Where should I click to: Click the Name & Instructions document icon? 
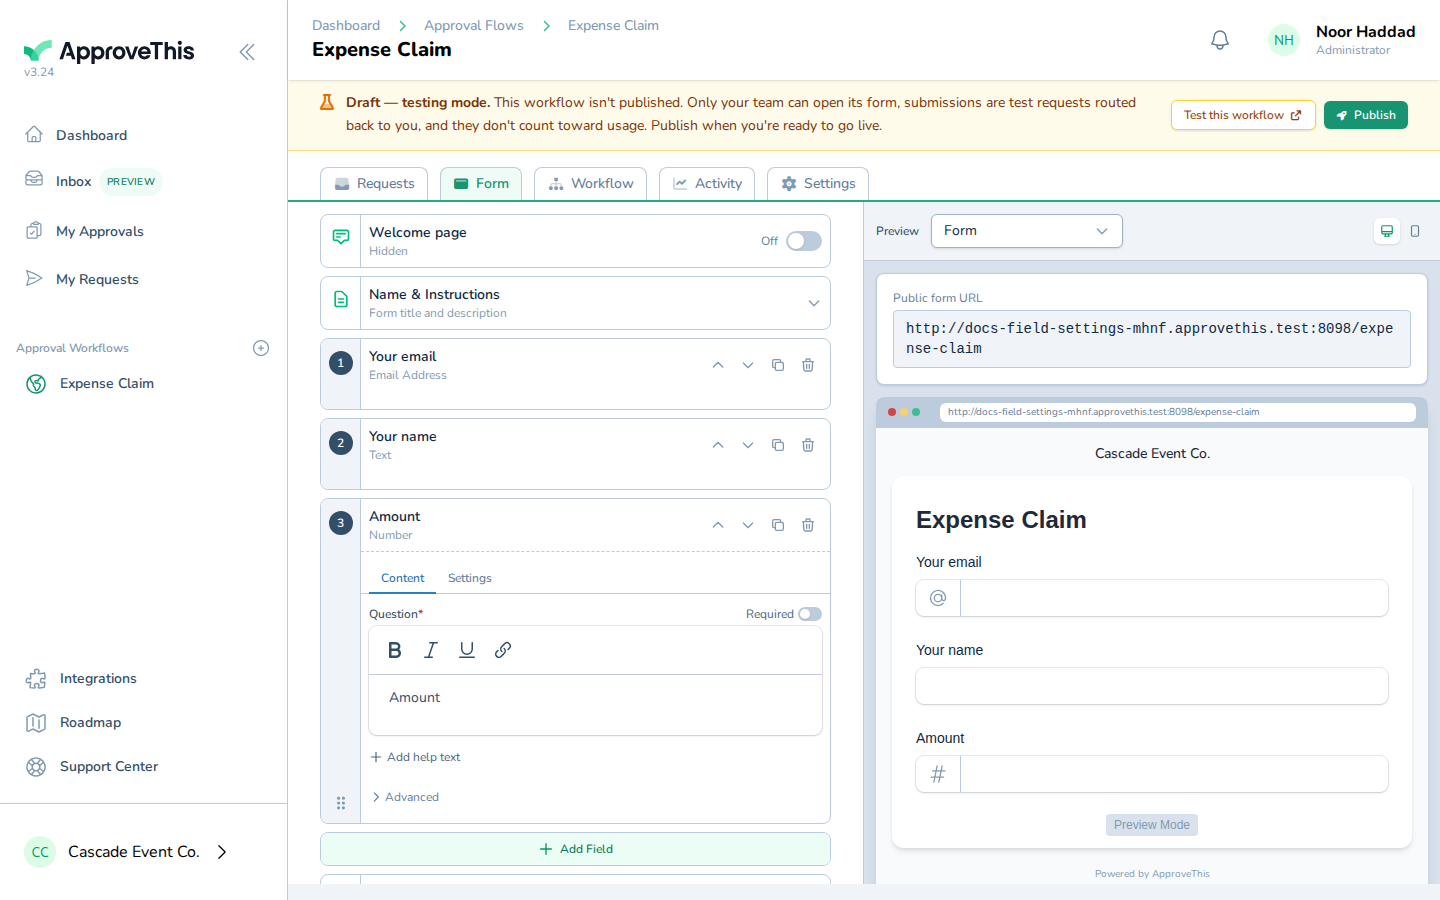(x=341, y=299)
